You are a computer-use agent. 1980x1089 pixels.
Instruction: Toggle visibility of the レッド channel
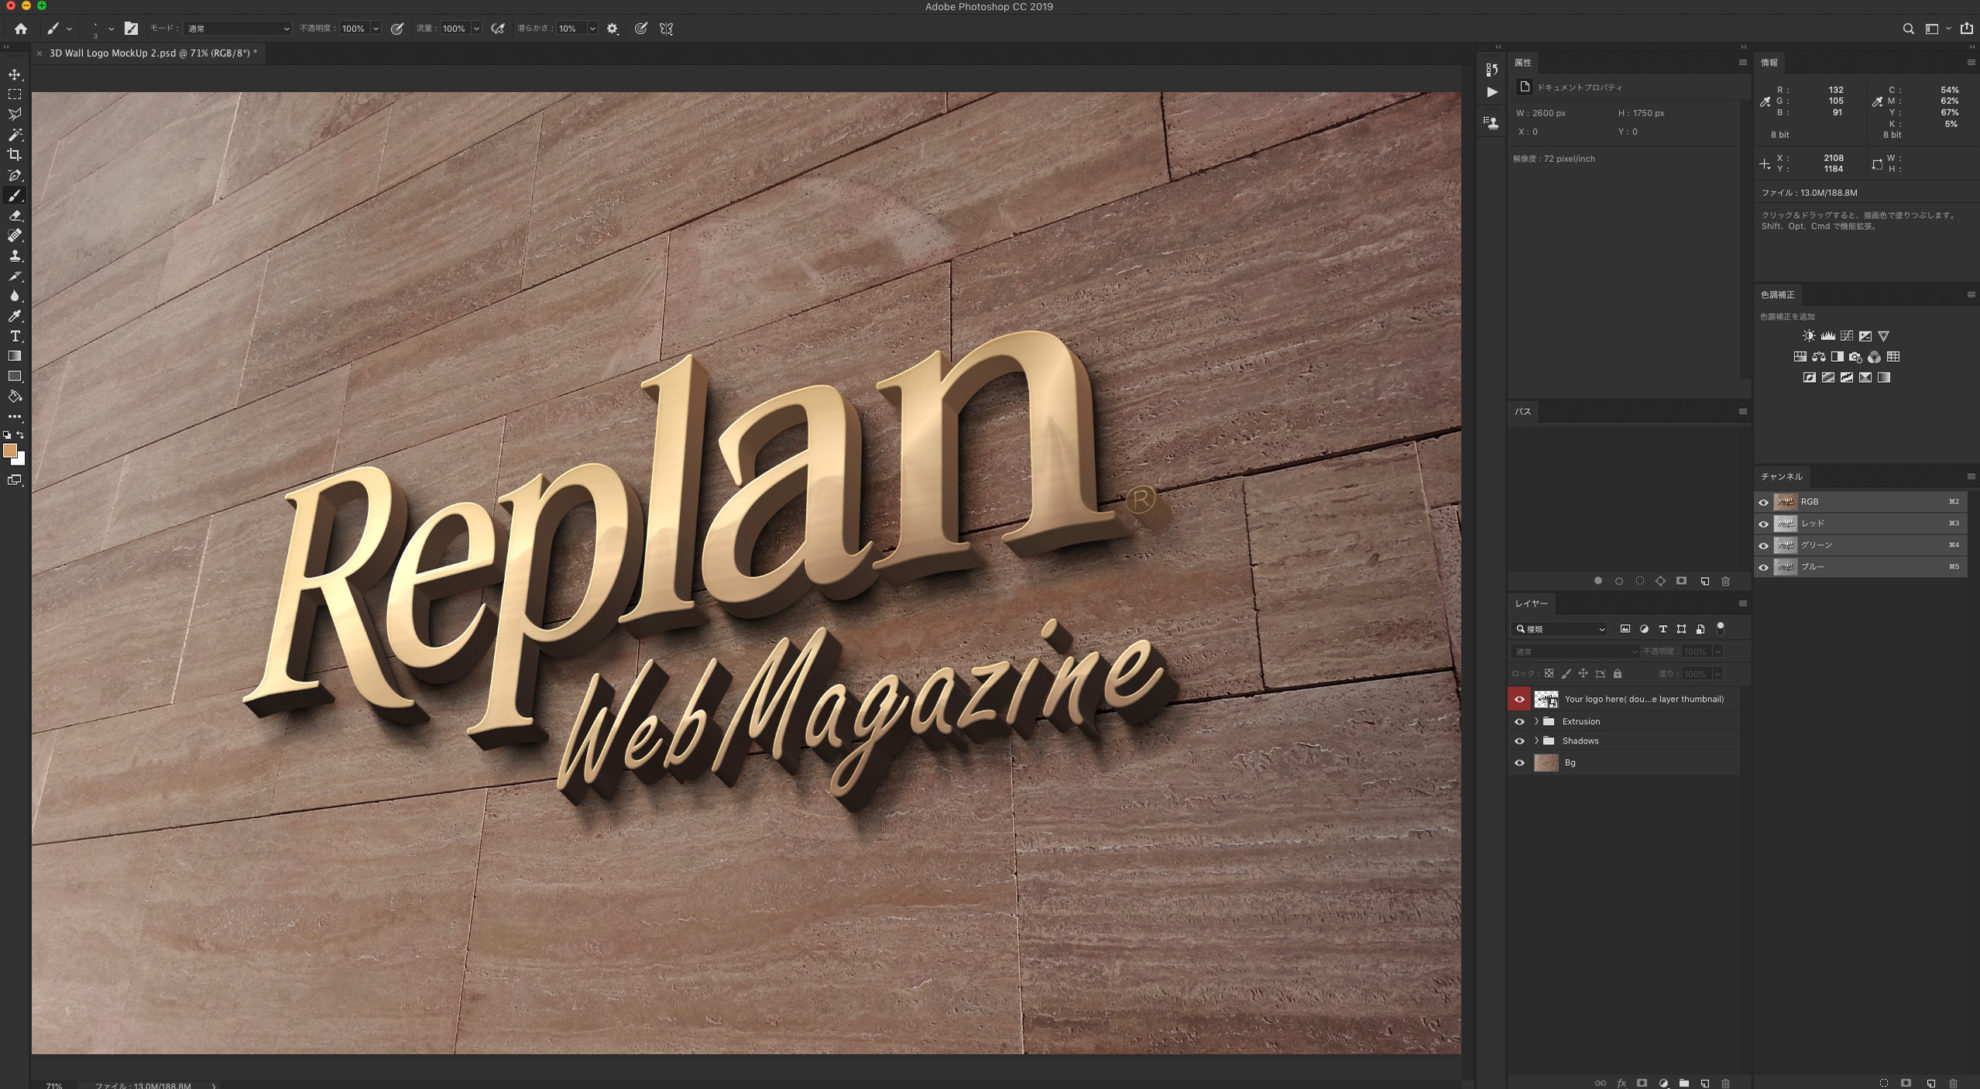pyautogui.click(x=1764, y=524)
